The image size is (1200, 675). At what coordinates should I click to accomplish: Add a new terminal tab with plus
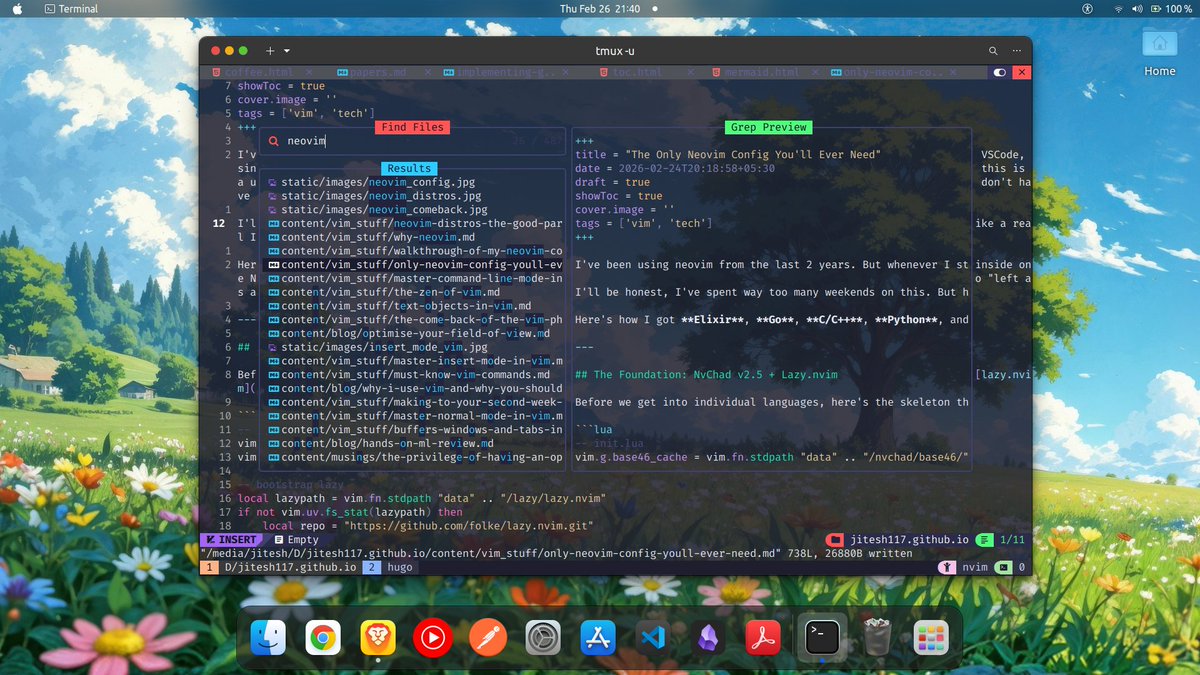(x=269, y=50)
